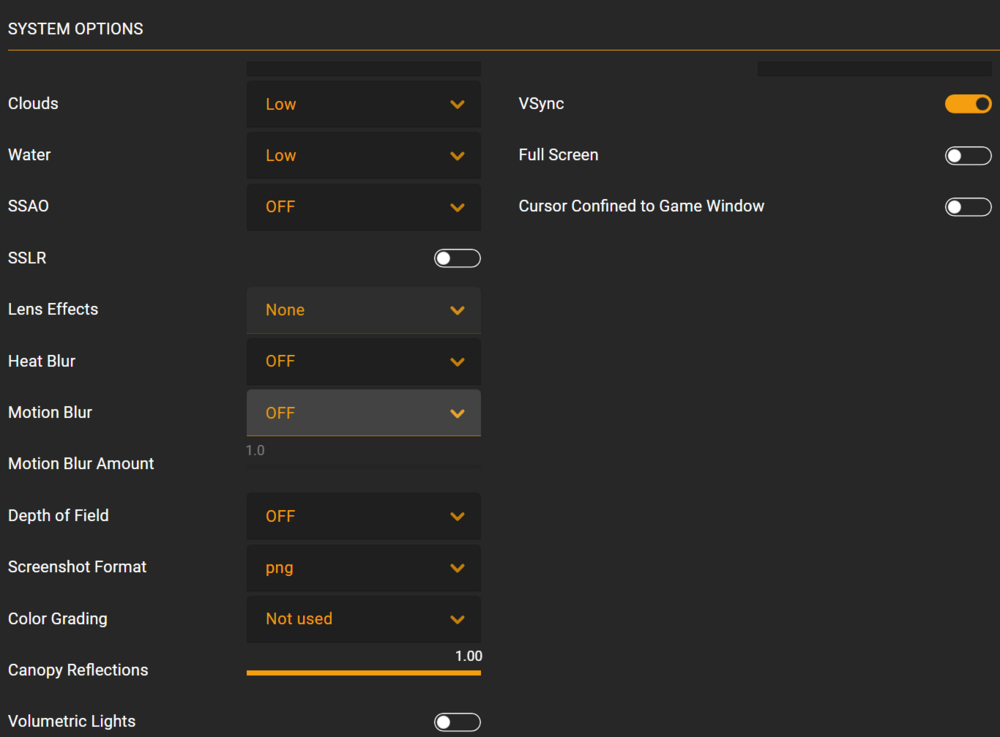The height and width of the screenshot is (737, 1000).
Task: Toggle Cursor Confined to Game Window
Action: [968, 207]
